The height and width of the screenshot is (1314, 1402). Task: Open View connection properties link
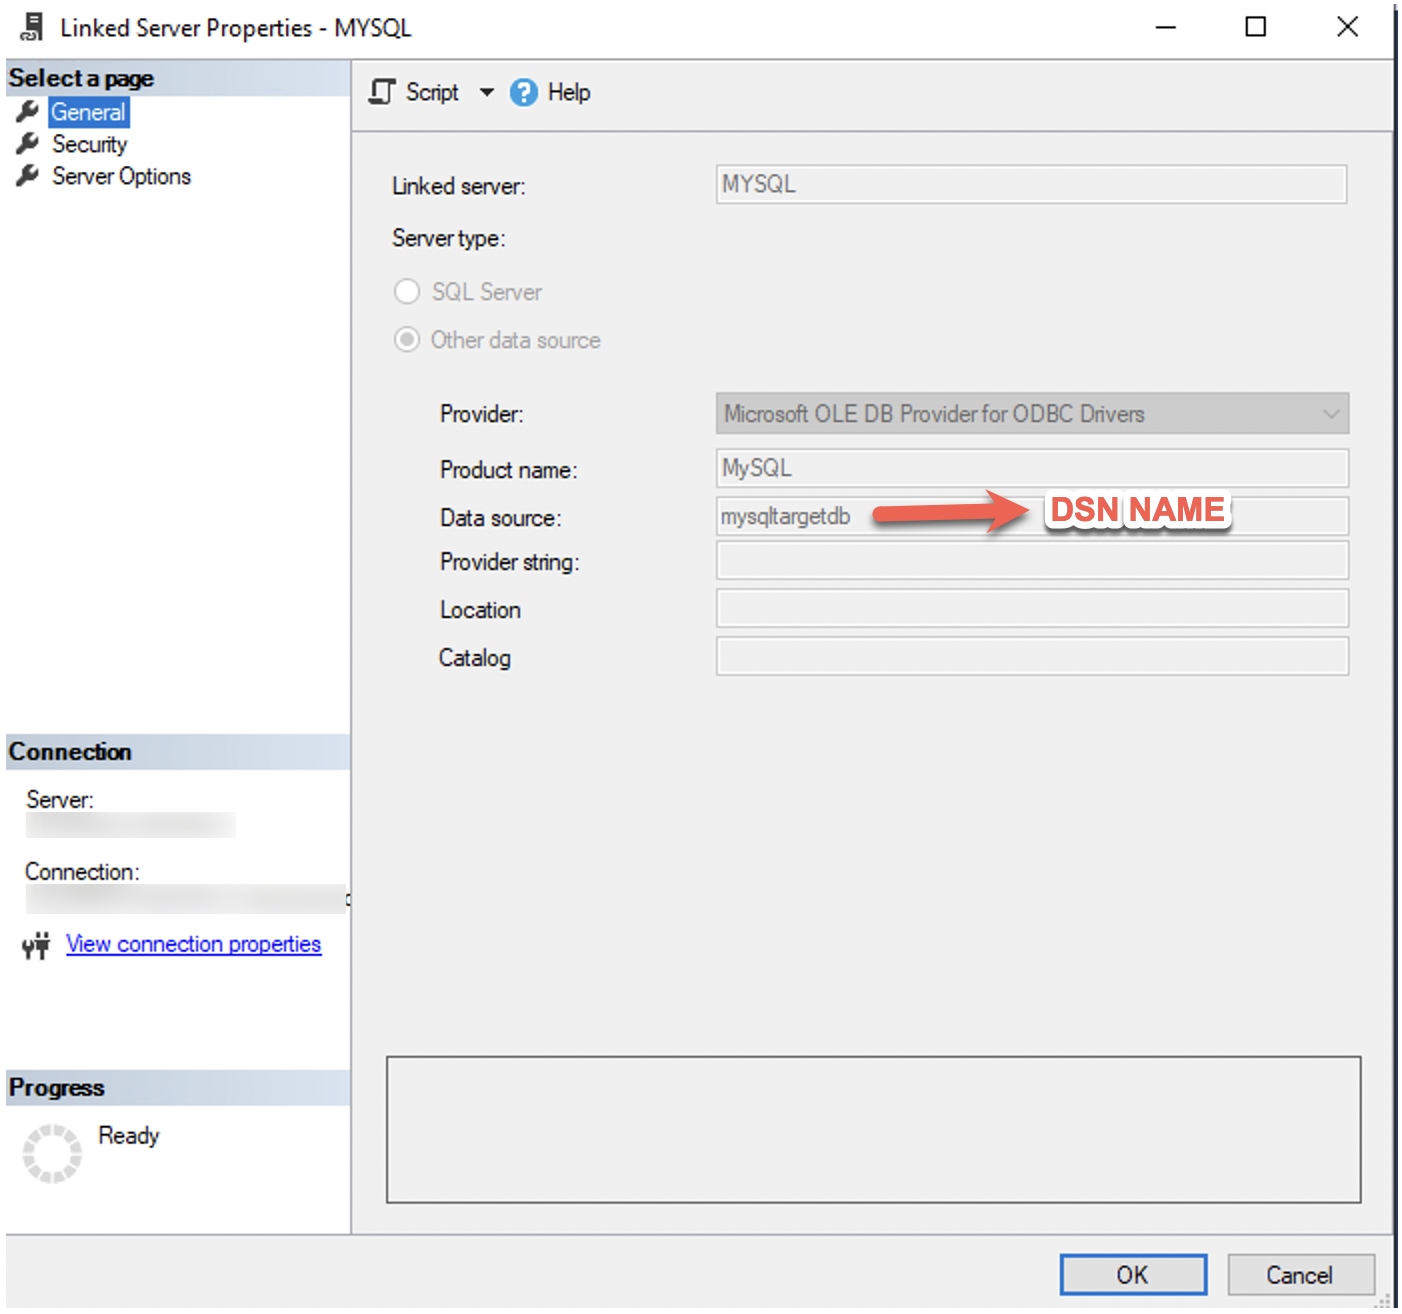(x=194, y=944)
